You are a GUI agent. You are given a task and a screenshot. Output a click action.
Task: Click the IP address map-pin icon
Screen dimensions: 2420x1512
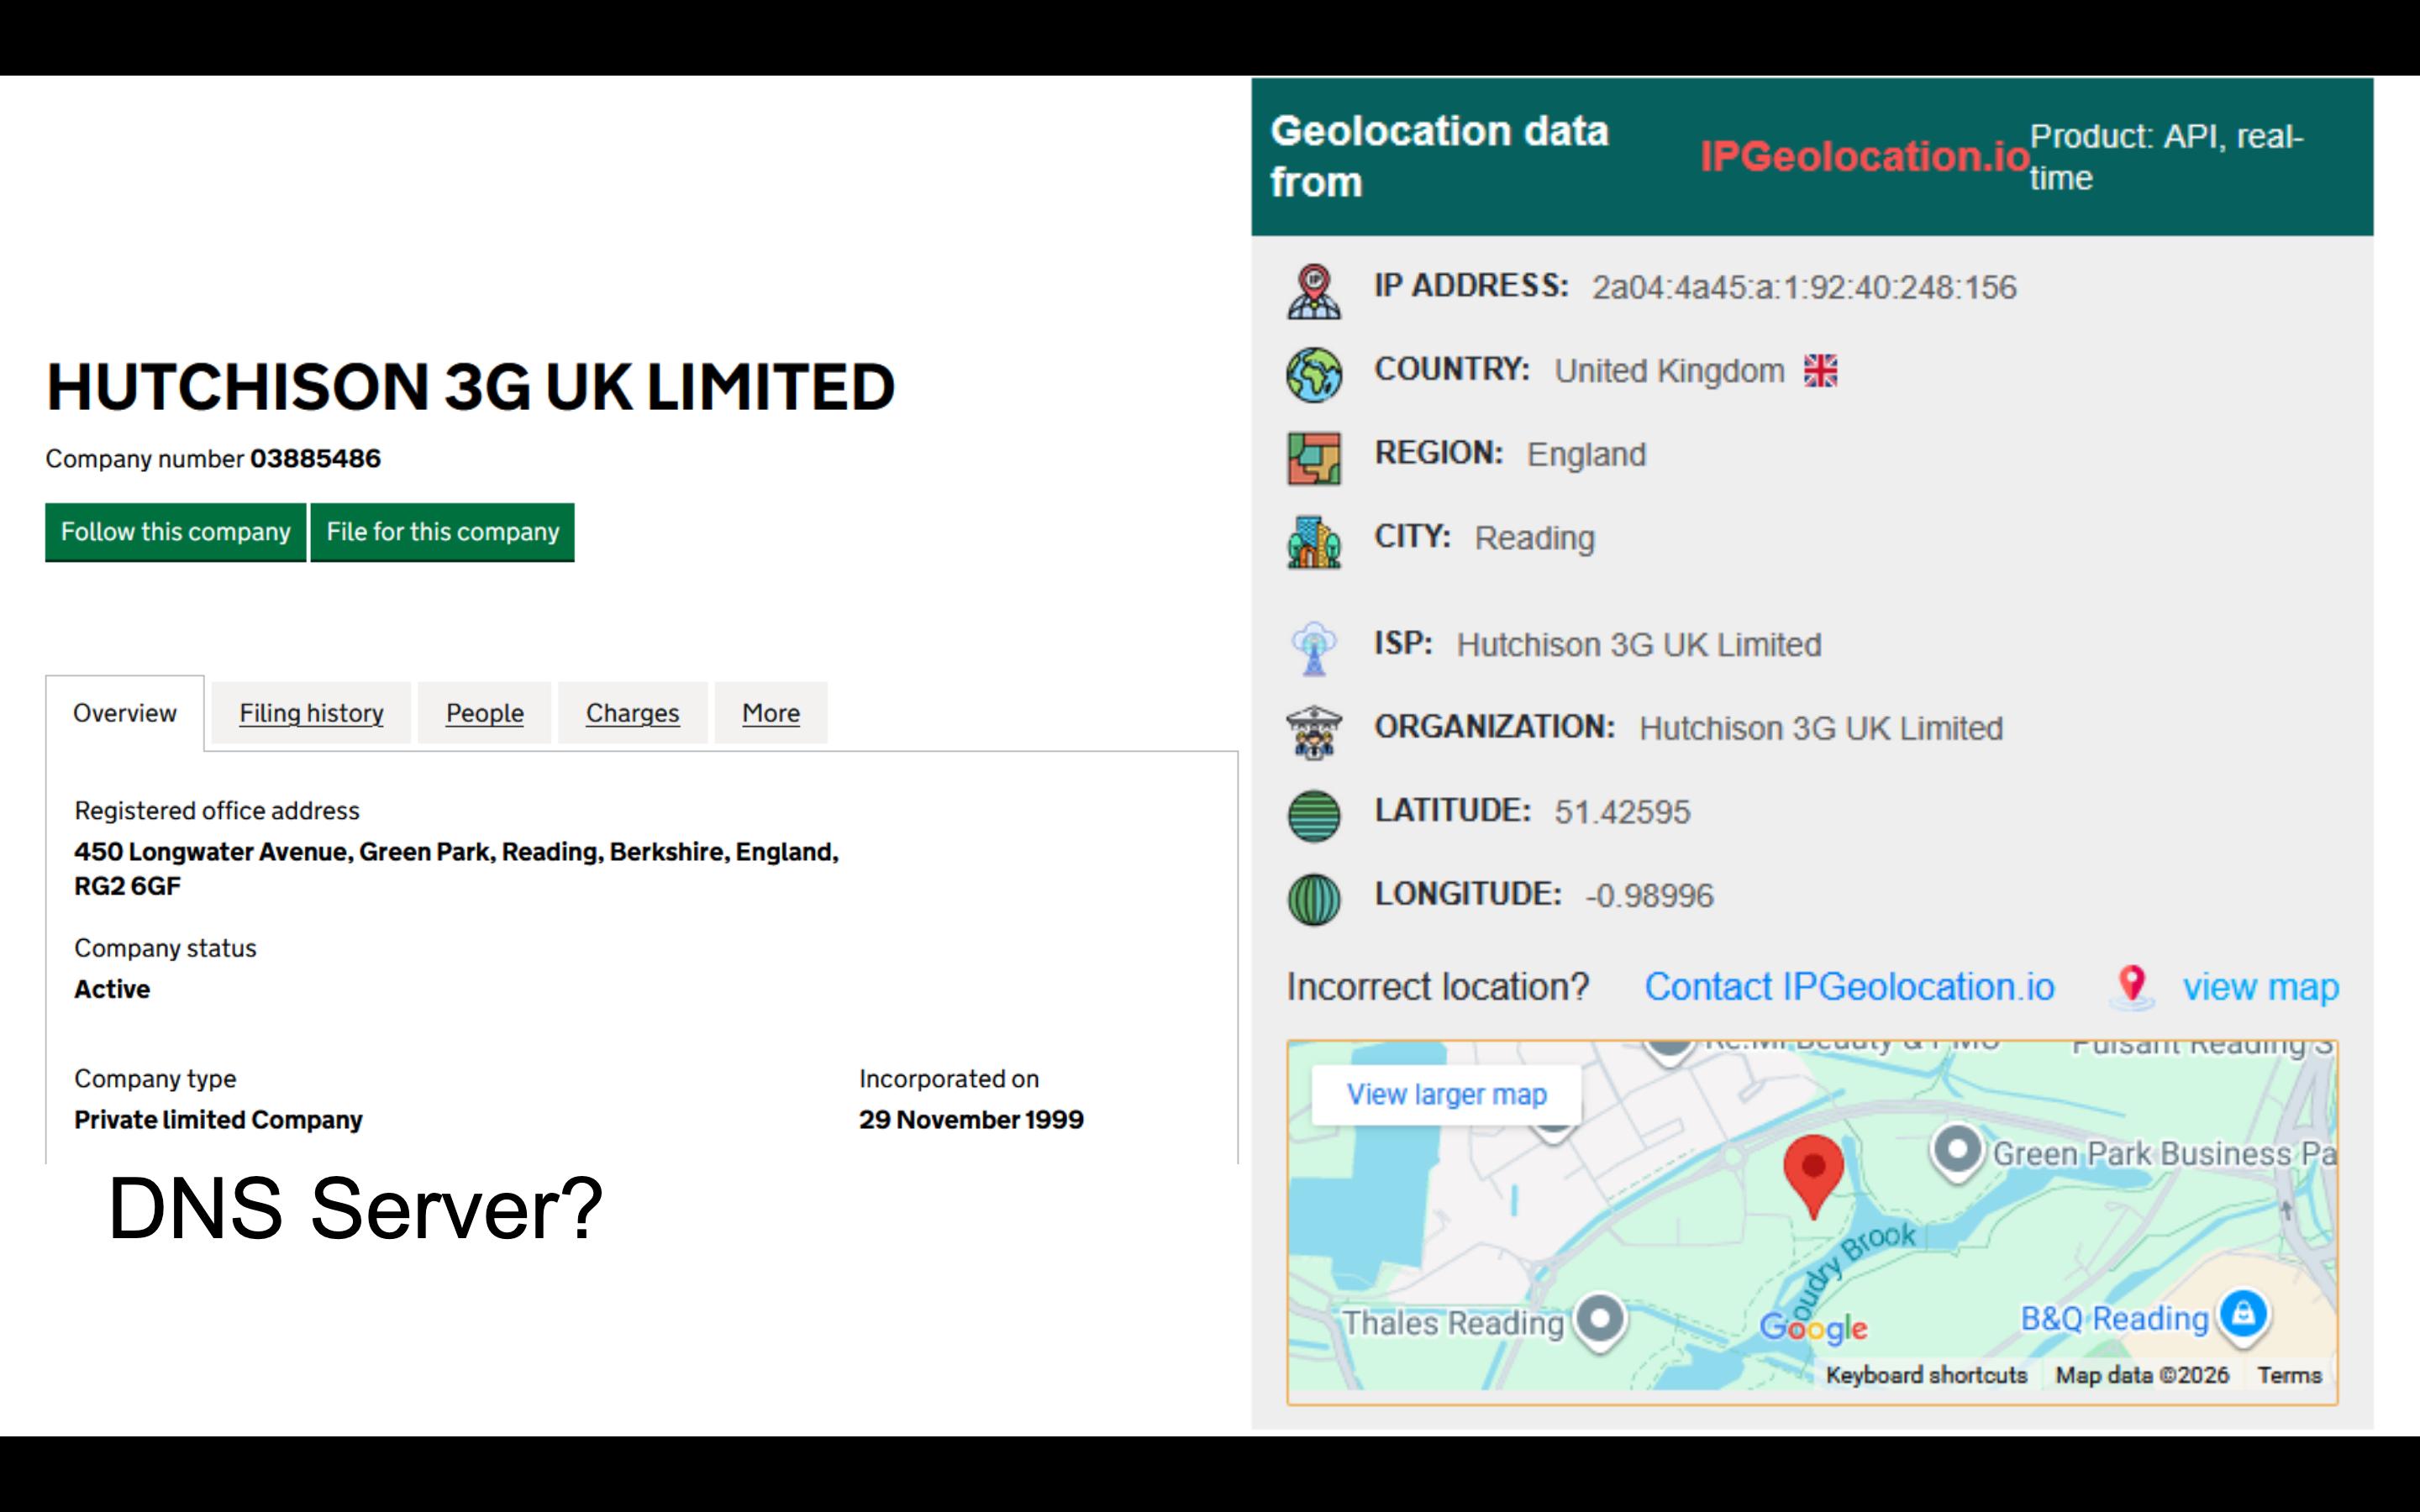(1313, 291)
